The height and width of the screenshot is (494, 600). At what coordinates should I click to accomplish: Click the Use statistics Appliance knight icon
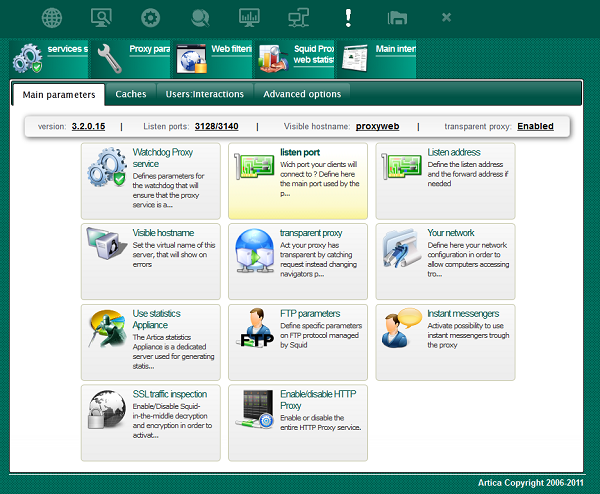tap(107, 329)
